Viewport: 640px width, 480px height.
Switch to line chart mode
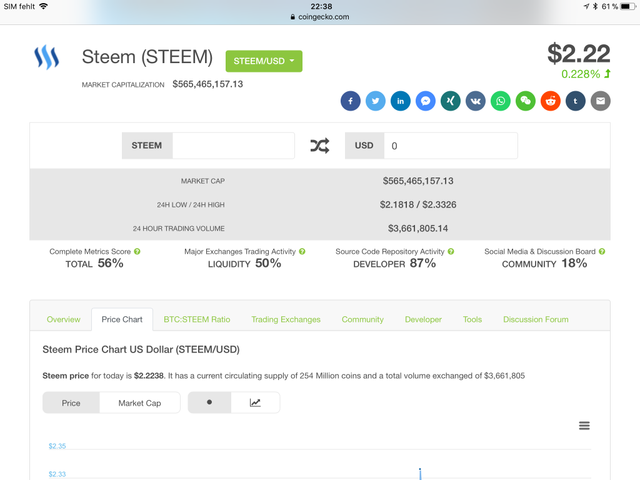[255, 403]
